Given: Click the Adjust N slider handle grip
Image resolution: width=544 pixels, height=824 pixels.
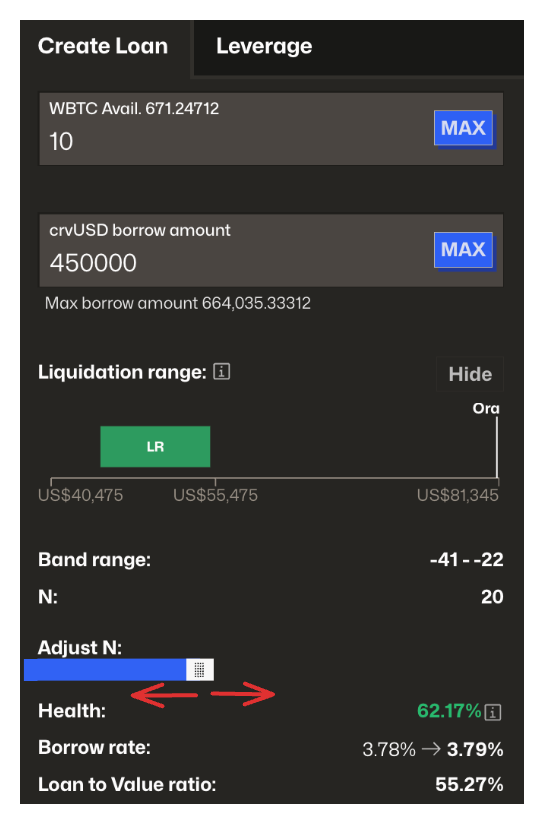Looking at the screenshot, I should coord(200,670).
